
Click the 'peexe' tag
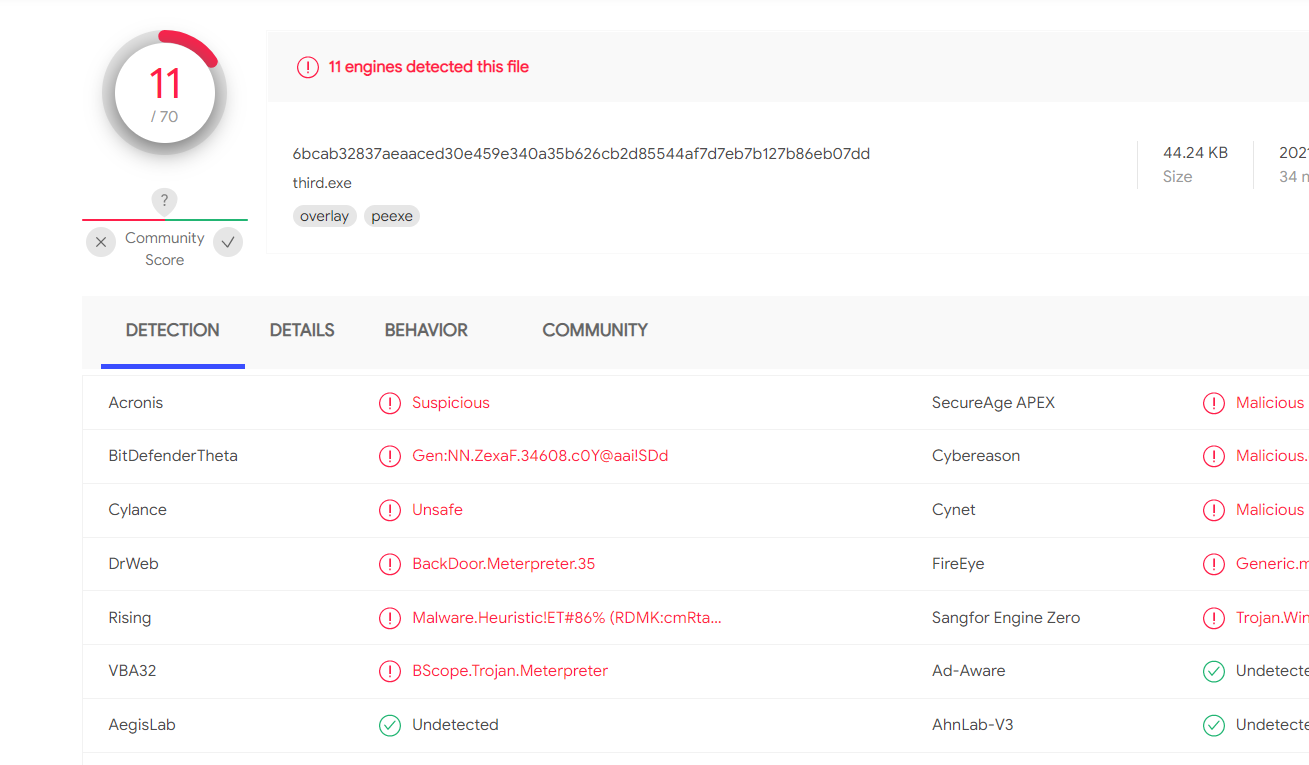[x=392, y=216]
